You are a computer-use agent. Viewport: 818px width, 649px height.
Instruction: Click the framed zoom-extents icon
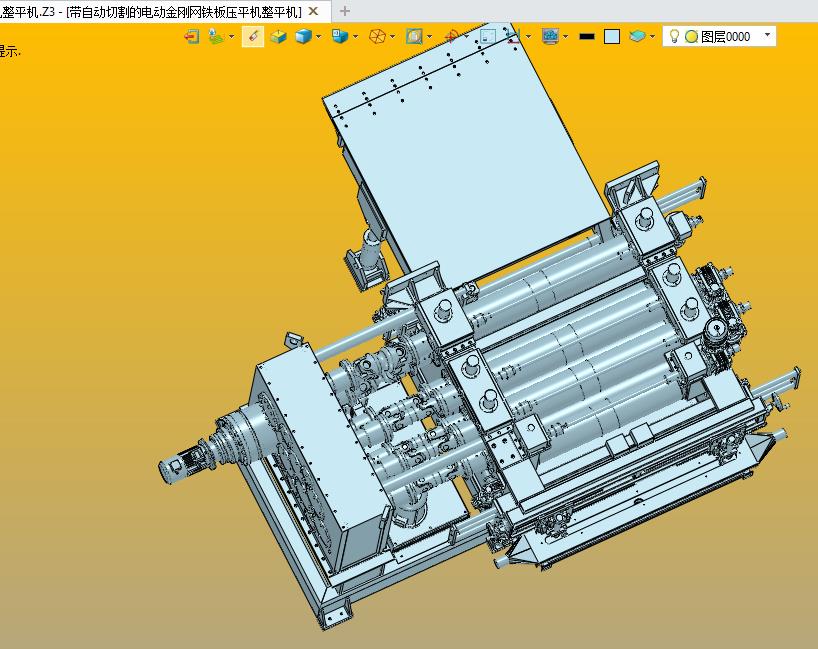(414, 37)
